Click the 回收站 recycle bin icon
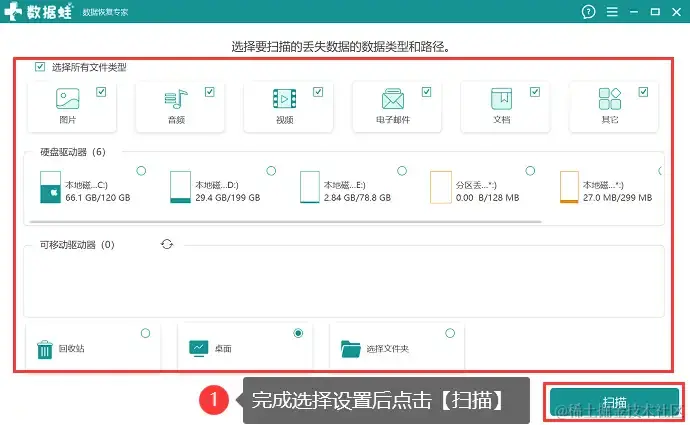The height and width of the screenshot is (425, 690). pyautogui.click(x=44, y=350)
